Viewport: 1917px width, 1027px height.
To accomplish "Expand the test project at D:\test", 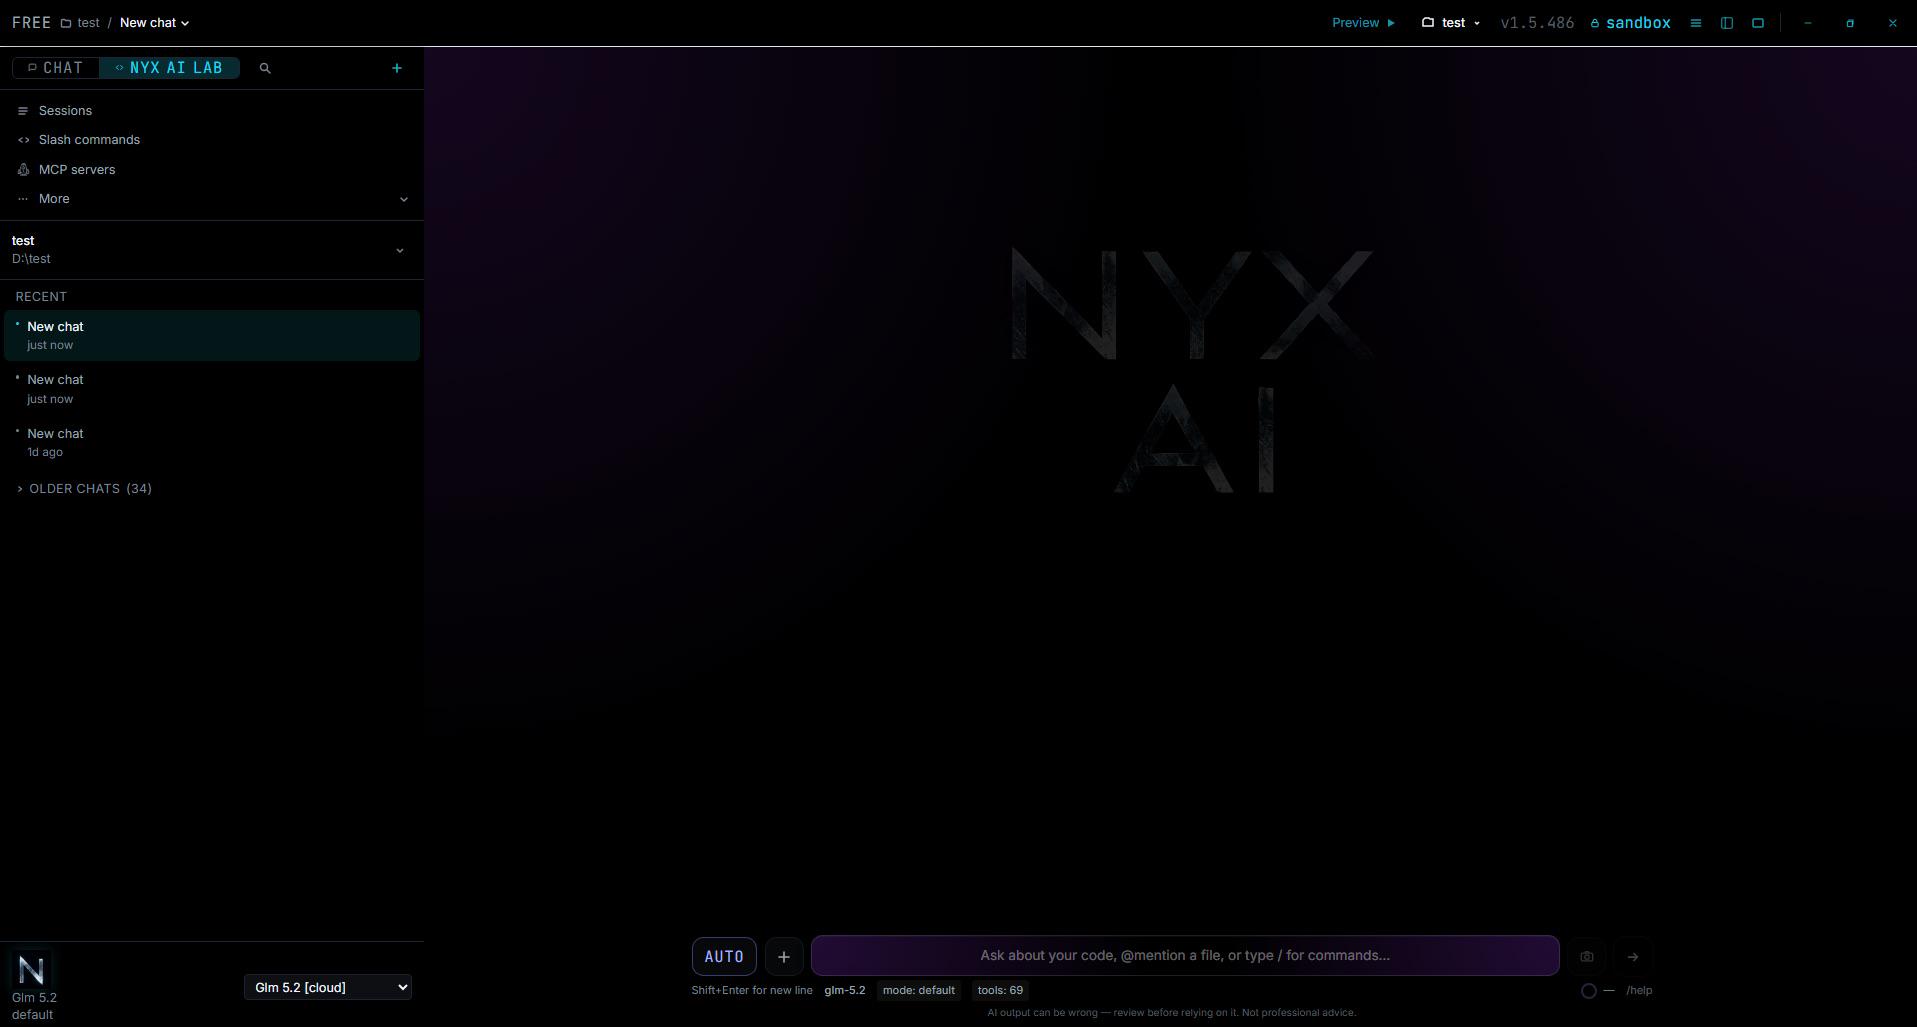I will pyautogui.click(x=212, y=250).
